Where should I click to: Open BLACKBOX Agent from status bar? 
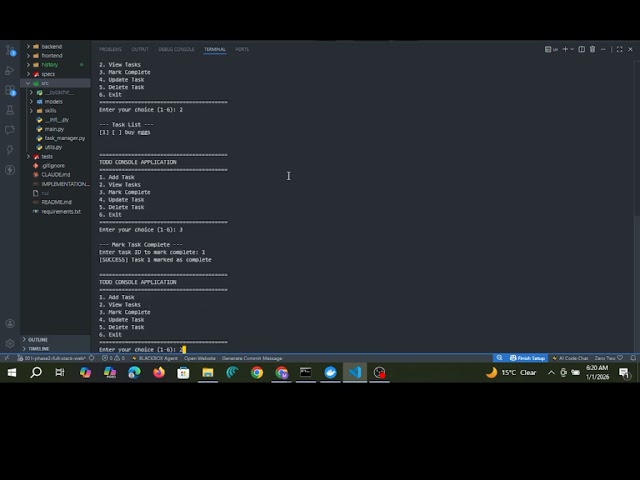(155, 358)
